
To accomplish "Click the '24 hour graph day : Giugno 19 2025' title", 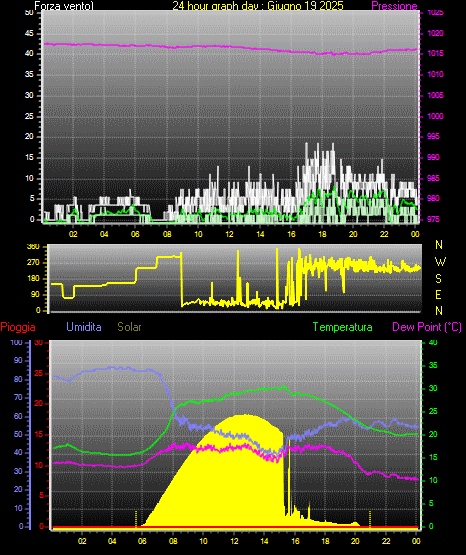I will coord(258,6).
